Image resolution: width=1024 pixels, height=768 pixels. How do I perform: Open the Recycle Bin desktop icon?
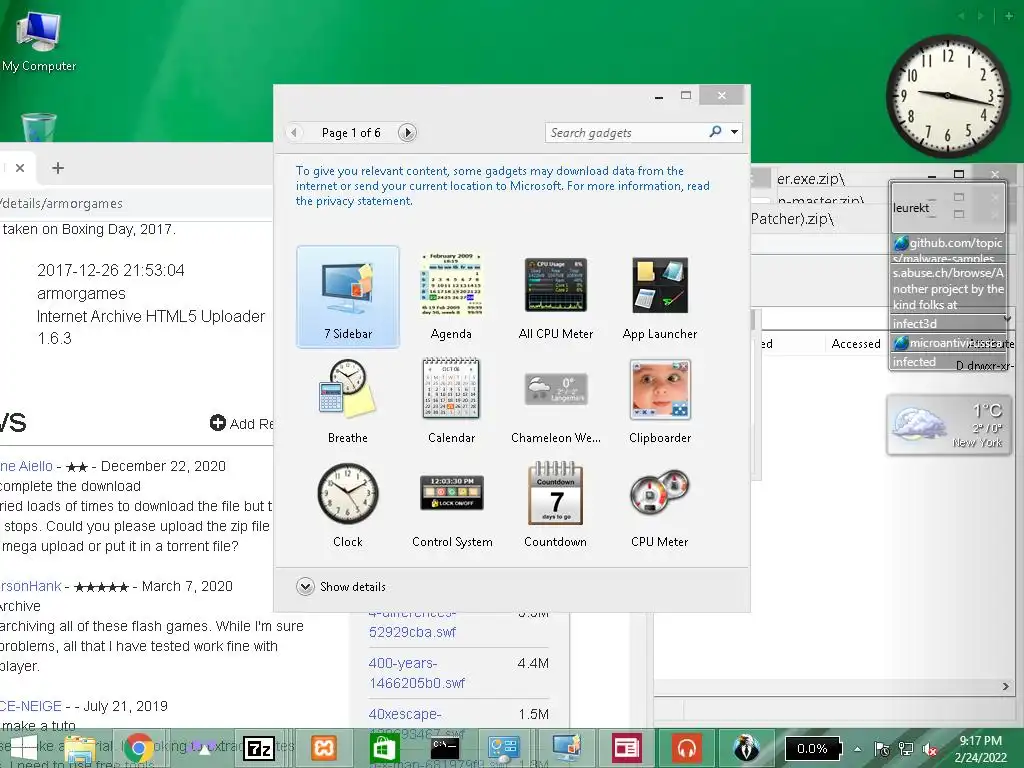coord(39,127)
